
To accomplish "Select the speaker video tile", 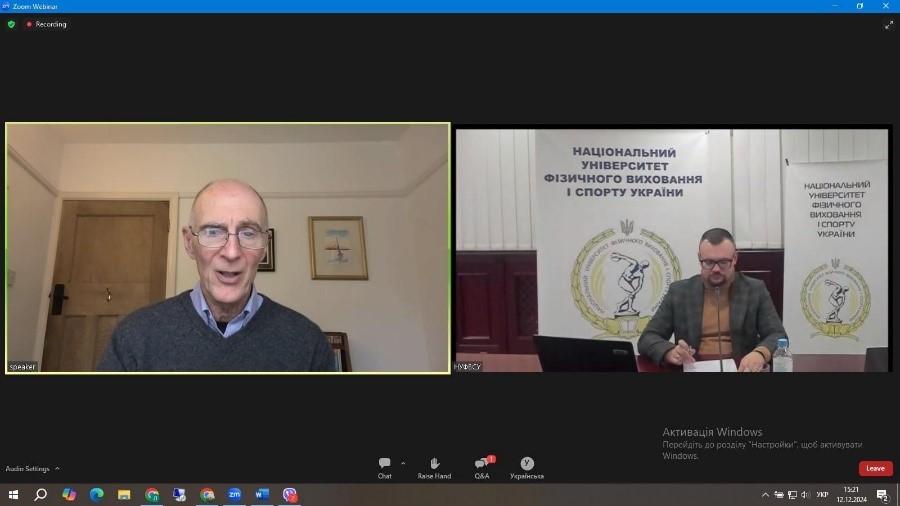I will [x=228, y=248].
